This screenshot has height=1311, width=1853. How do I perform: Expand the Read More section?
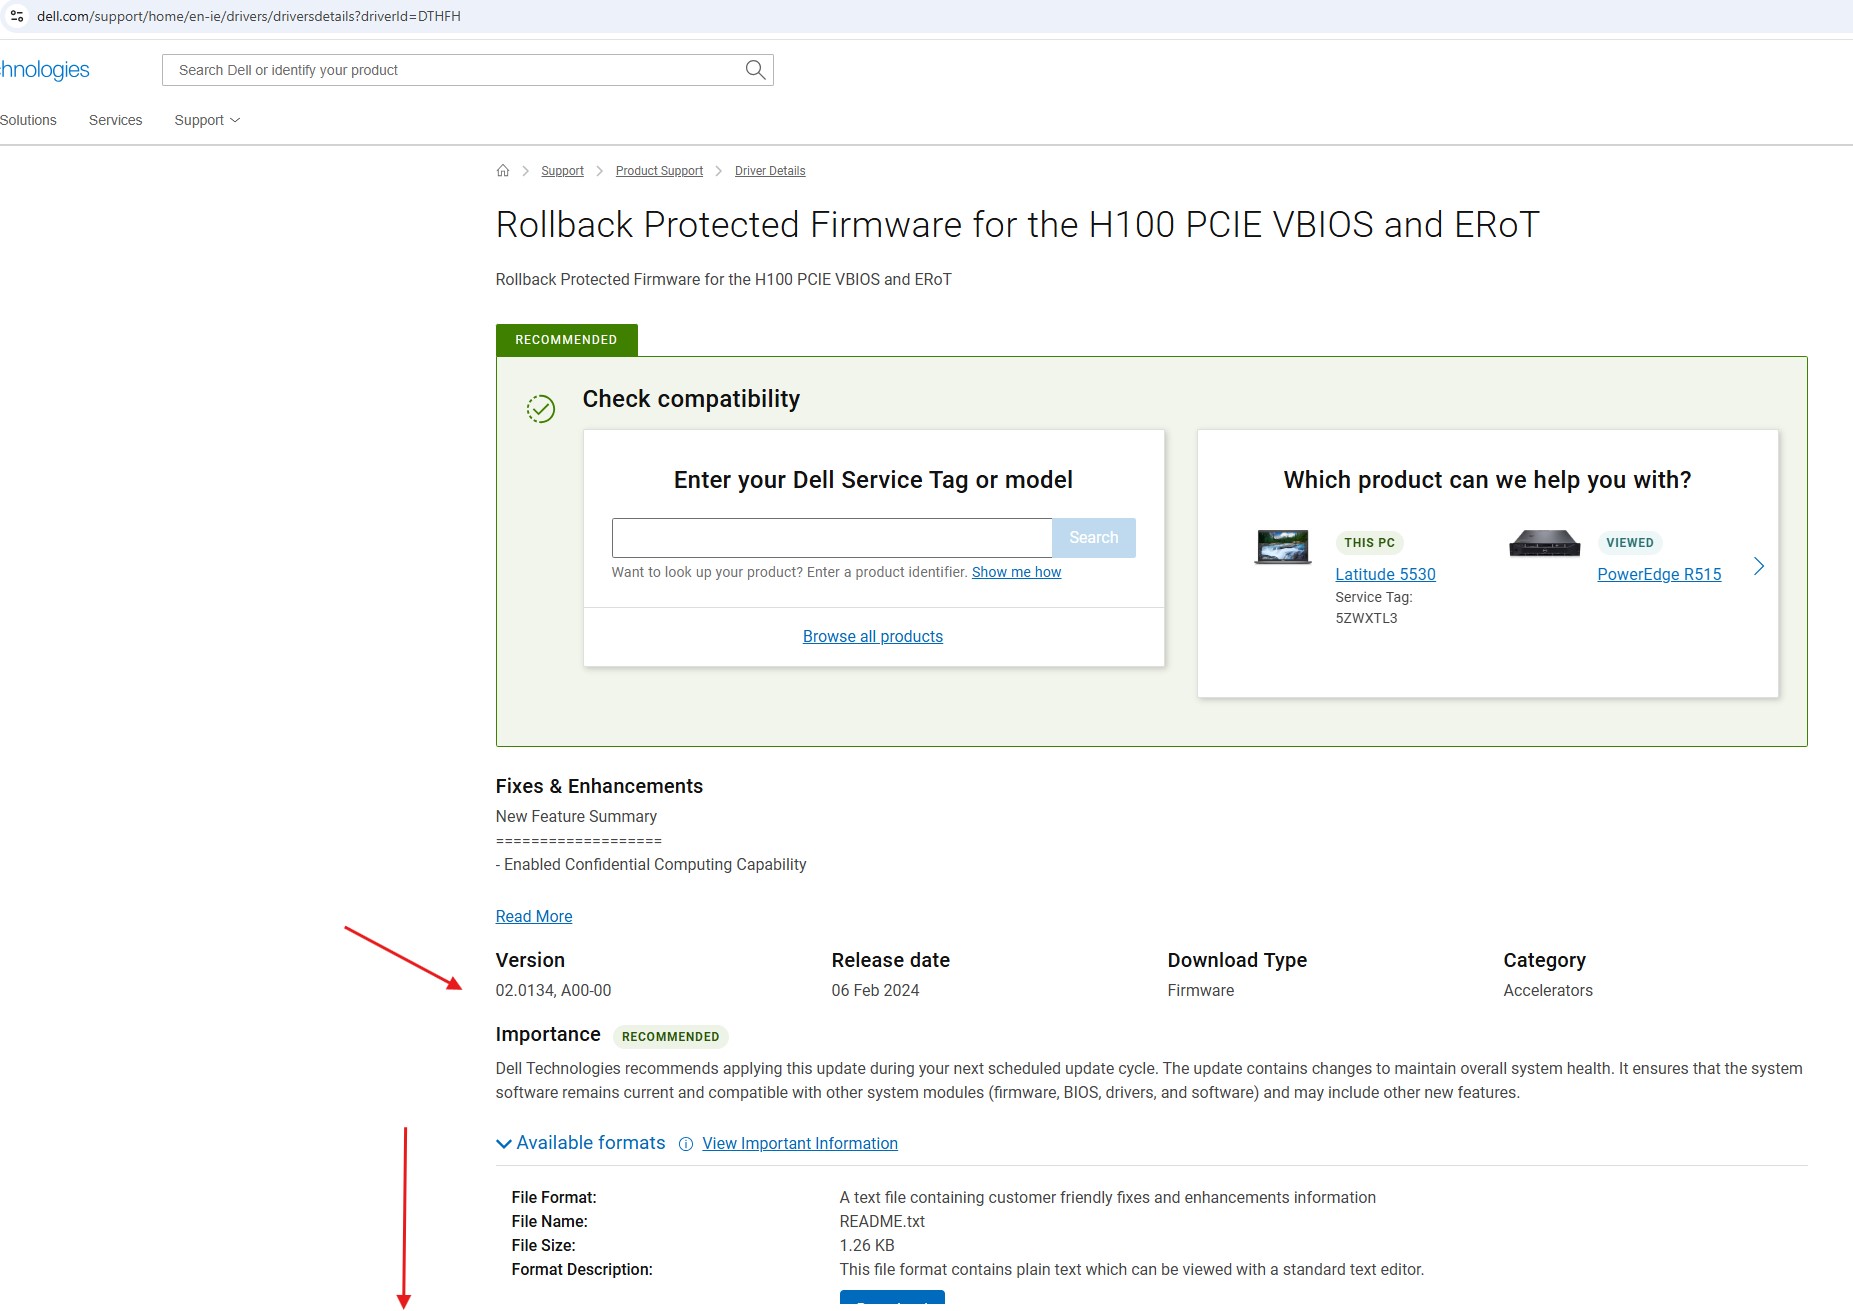point(533,916)
